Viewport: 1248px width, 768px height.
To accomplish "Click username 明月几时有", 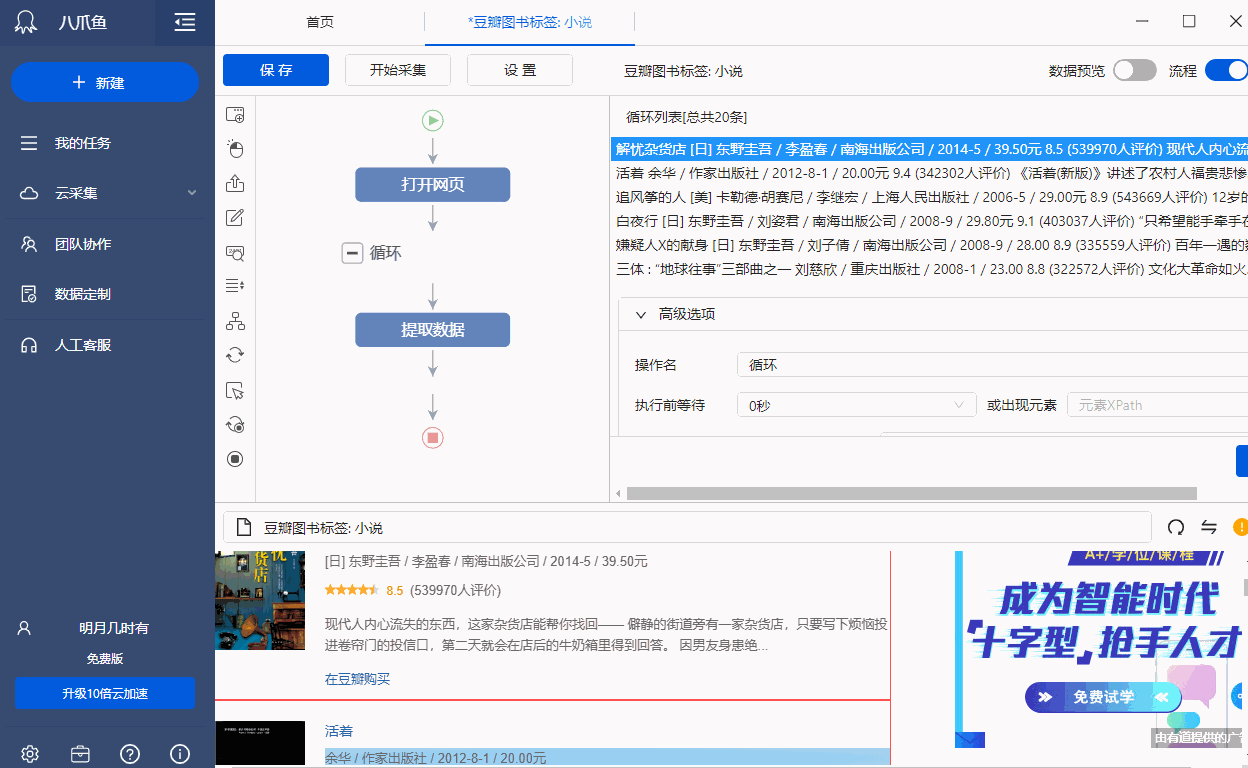I will pyautogui.click(x=114, y=628).
